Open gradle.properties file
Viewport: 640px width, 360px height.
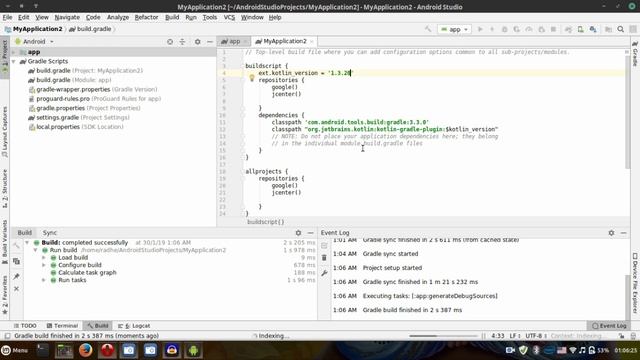[84, 108]
